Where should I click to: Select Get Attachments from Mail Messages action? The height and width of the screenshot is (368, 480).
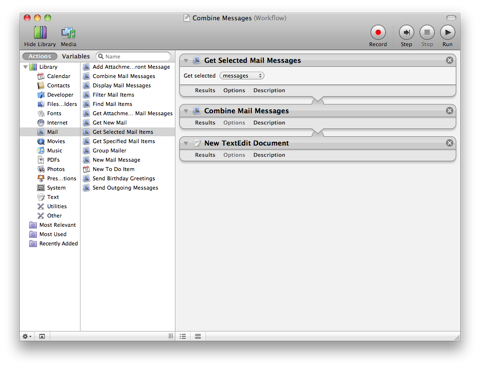[128, 114]
